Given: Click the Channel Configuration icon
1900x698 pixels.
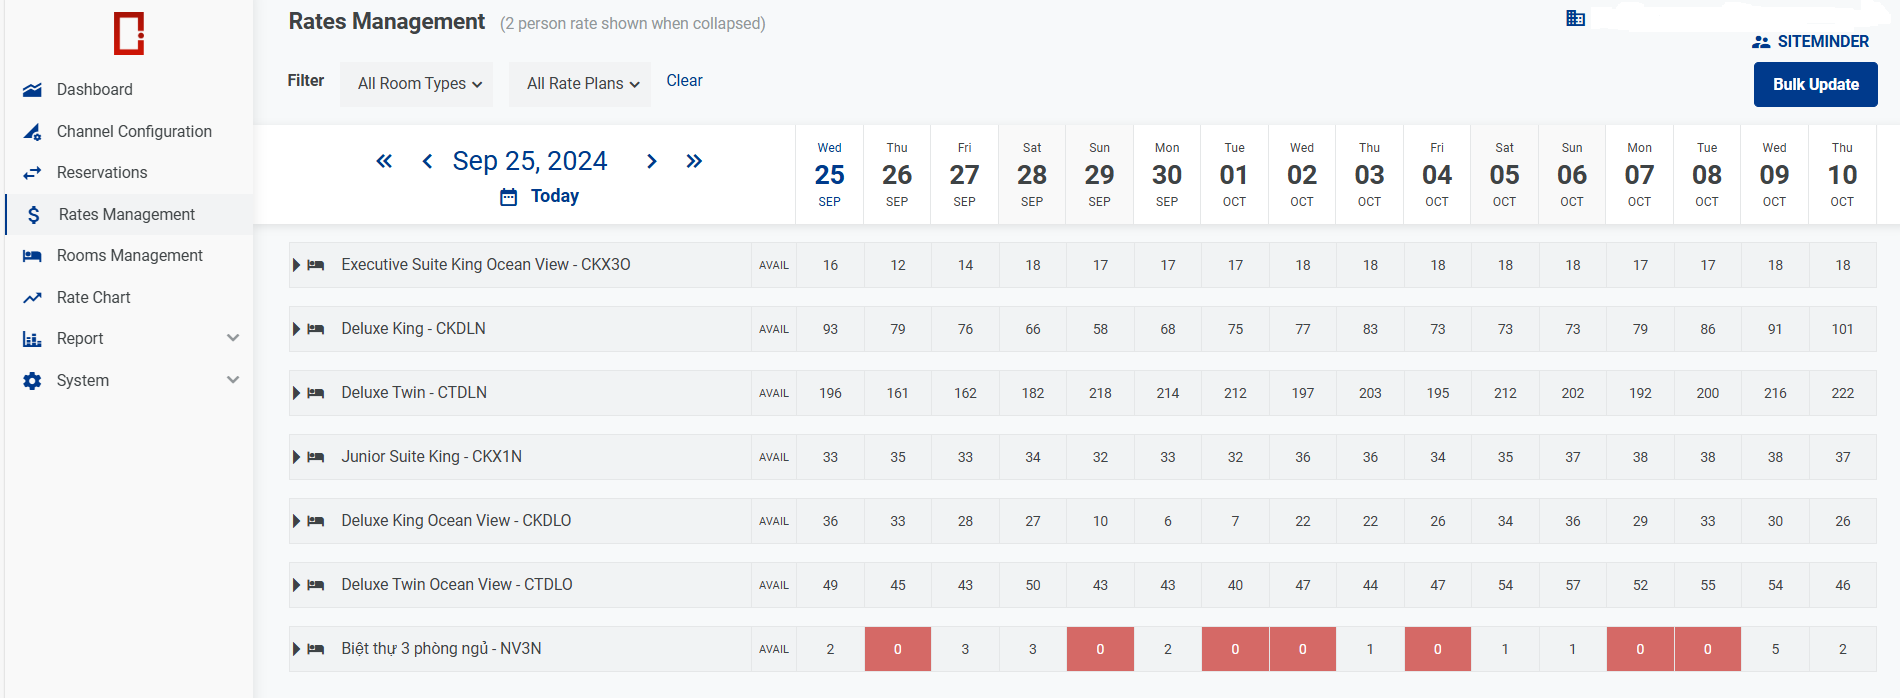Looking at the screenshot, I should 33,132.
